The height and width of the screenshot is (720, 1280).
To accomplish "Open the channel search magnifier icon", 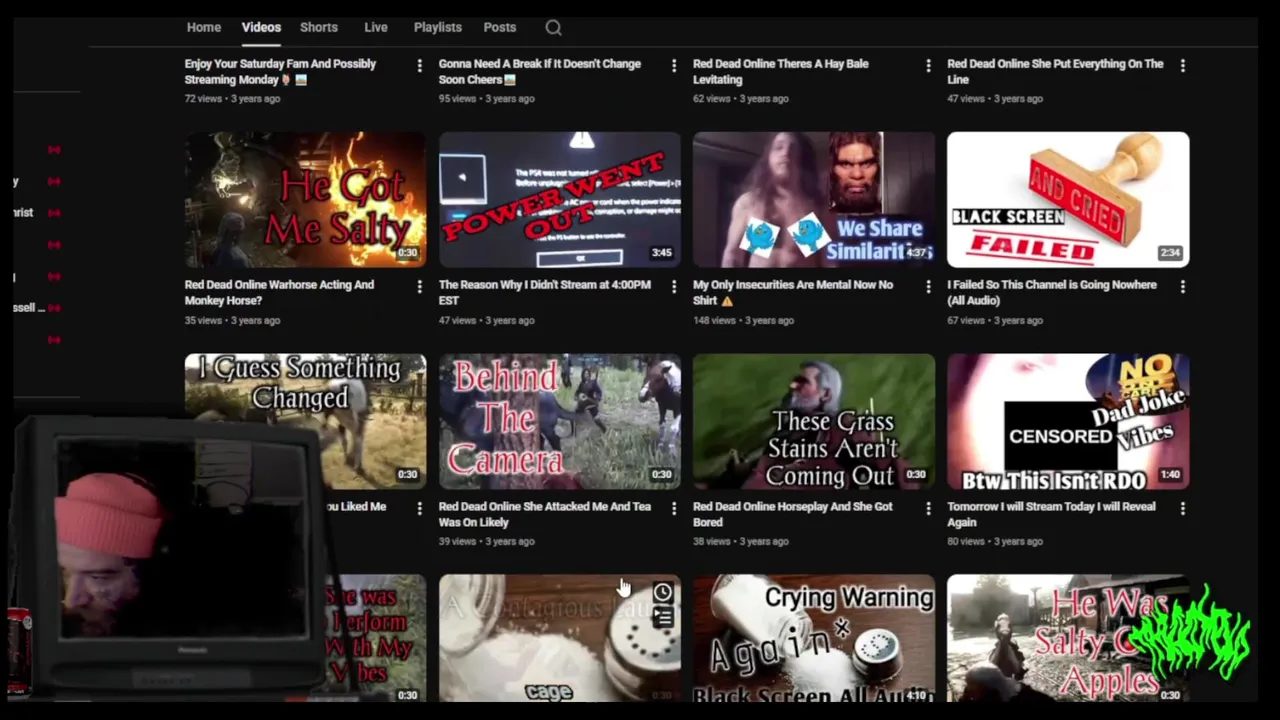I will (553, 28).
